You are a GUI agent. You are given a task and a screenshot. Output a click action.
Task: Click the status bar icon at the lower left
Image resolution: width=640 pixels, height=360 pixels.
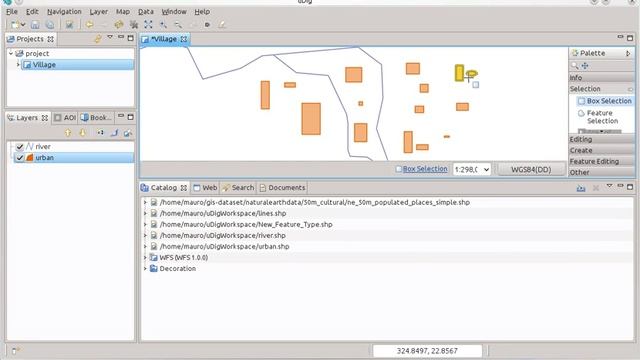(x=15, y=350)
